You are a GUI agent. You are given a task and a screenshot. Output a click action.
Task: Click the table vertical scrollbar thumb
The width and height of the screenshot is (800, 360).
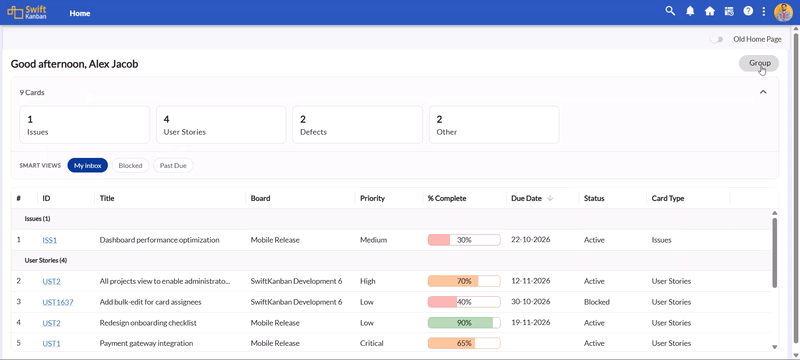pyautogui.click(x=774, y=252)
